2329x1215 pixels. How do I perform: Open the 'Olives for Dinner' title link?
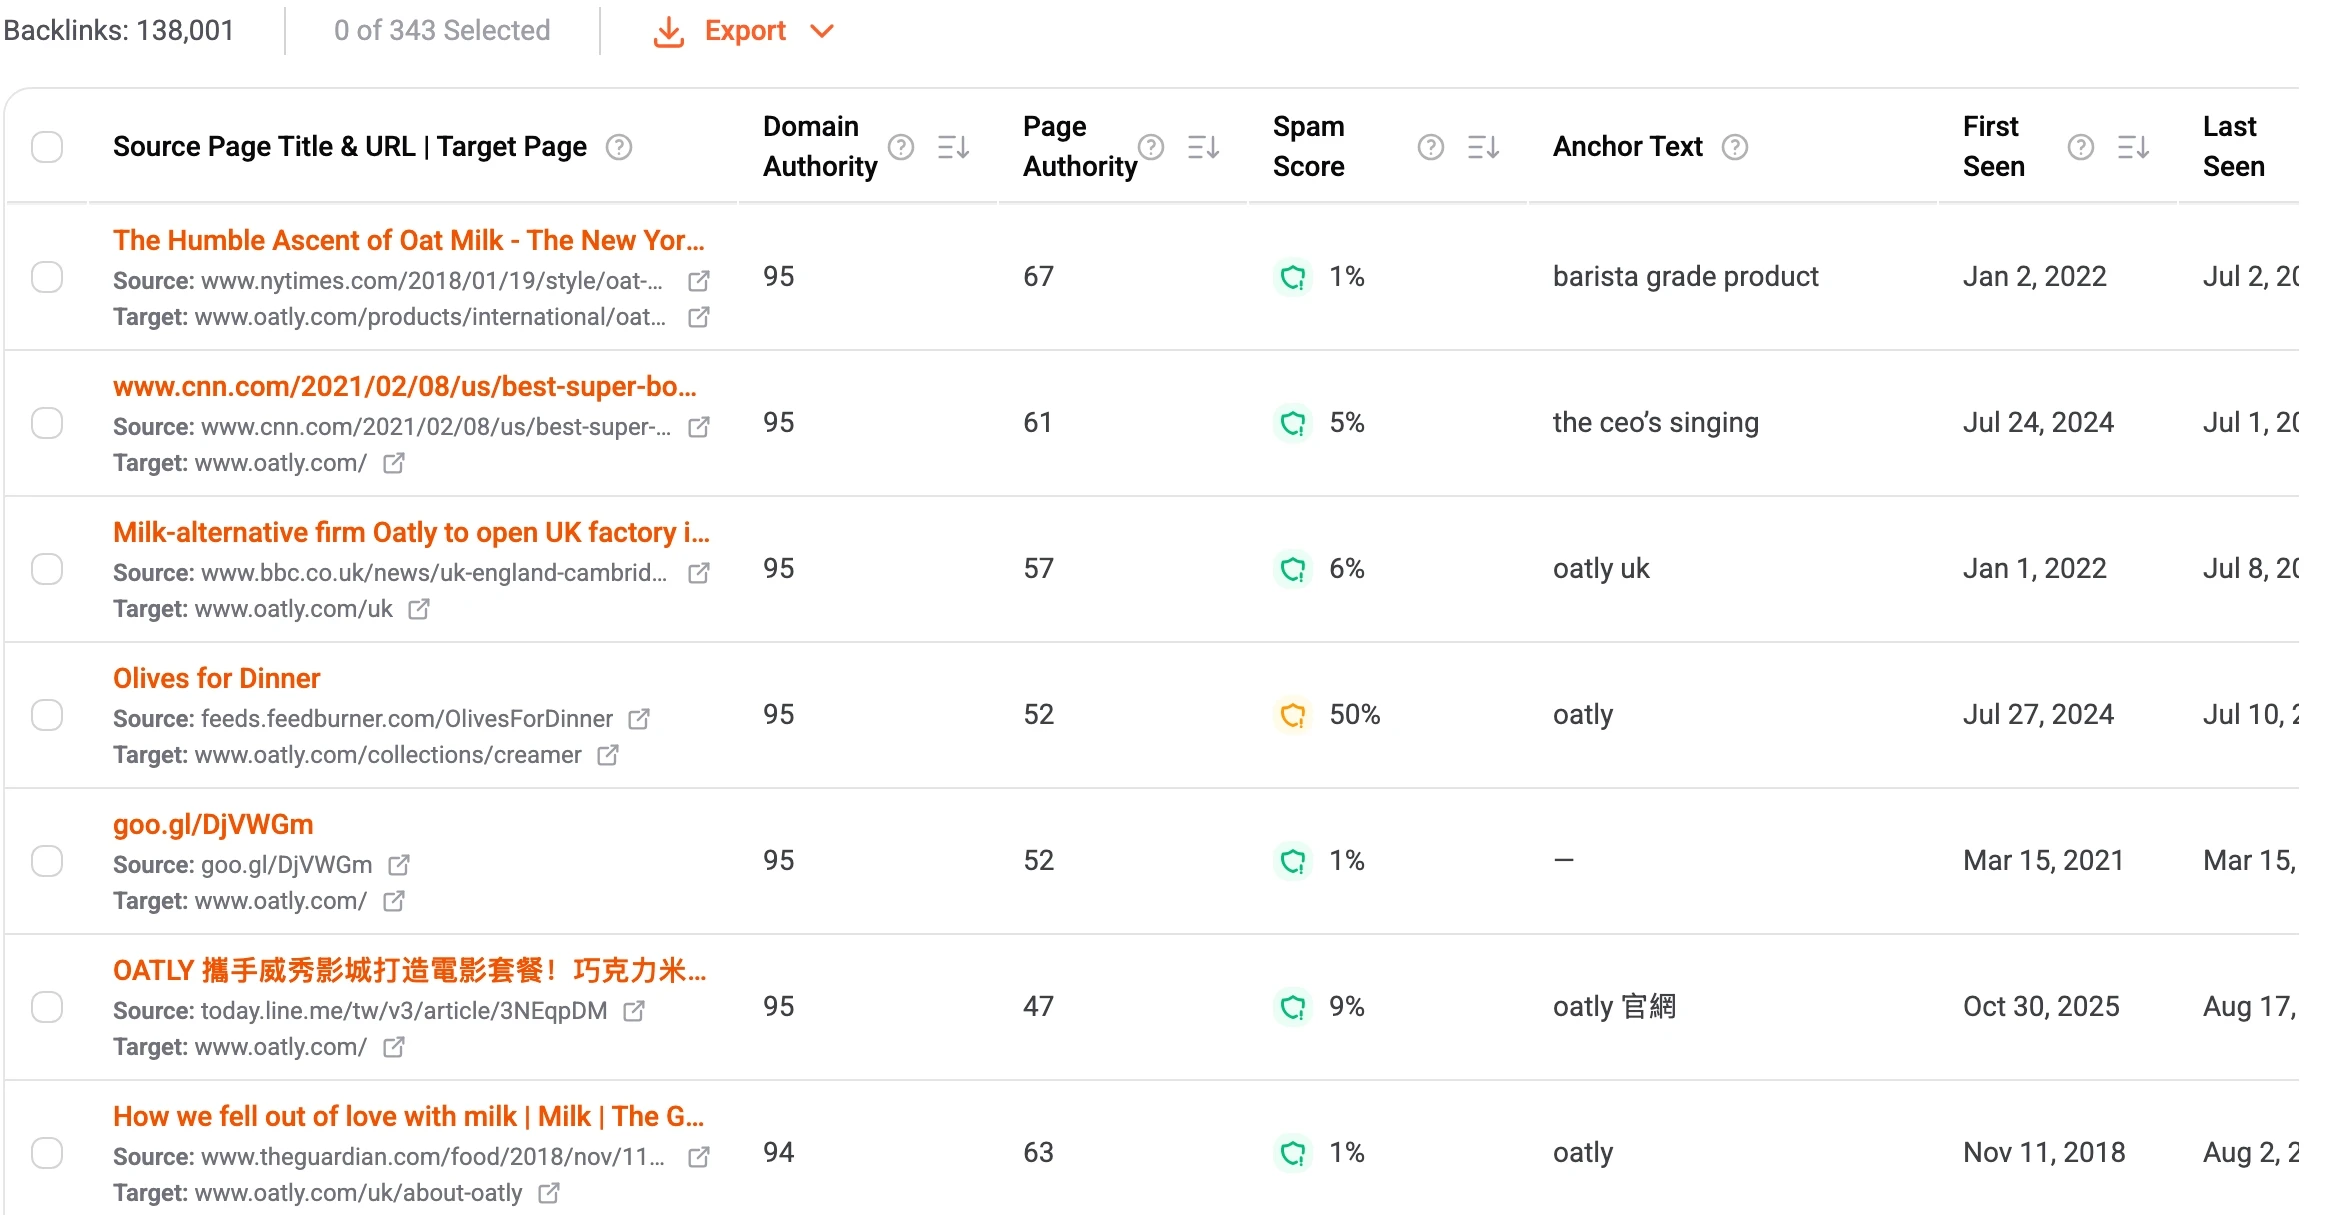(216, 678)
